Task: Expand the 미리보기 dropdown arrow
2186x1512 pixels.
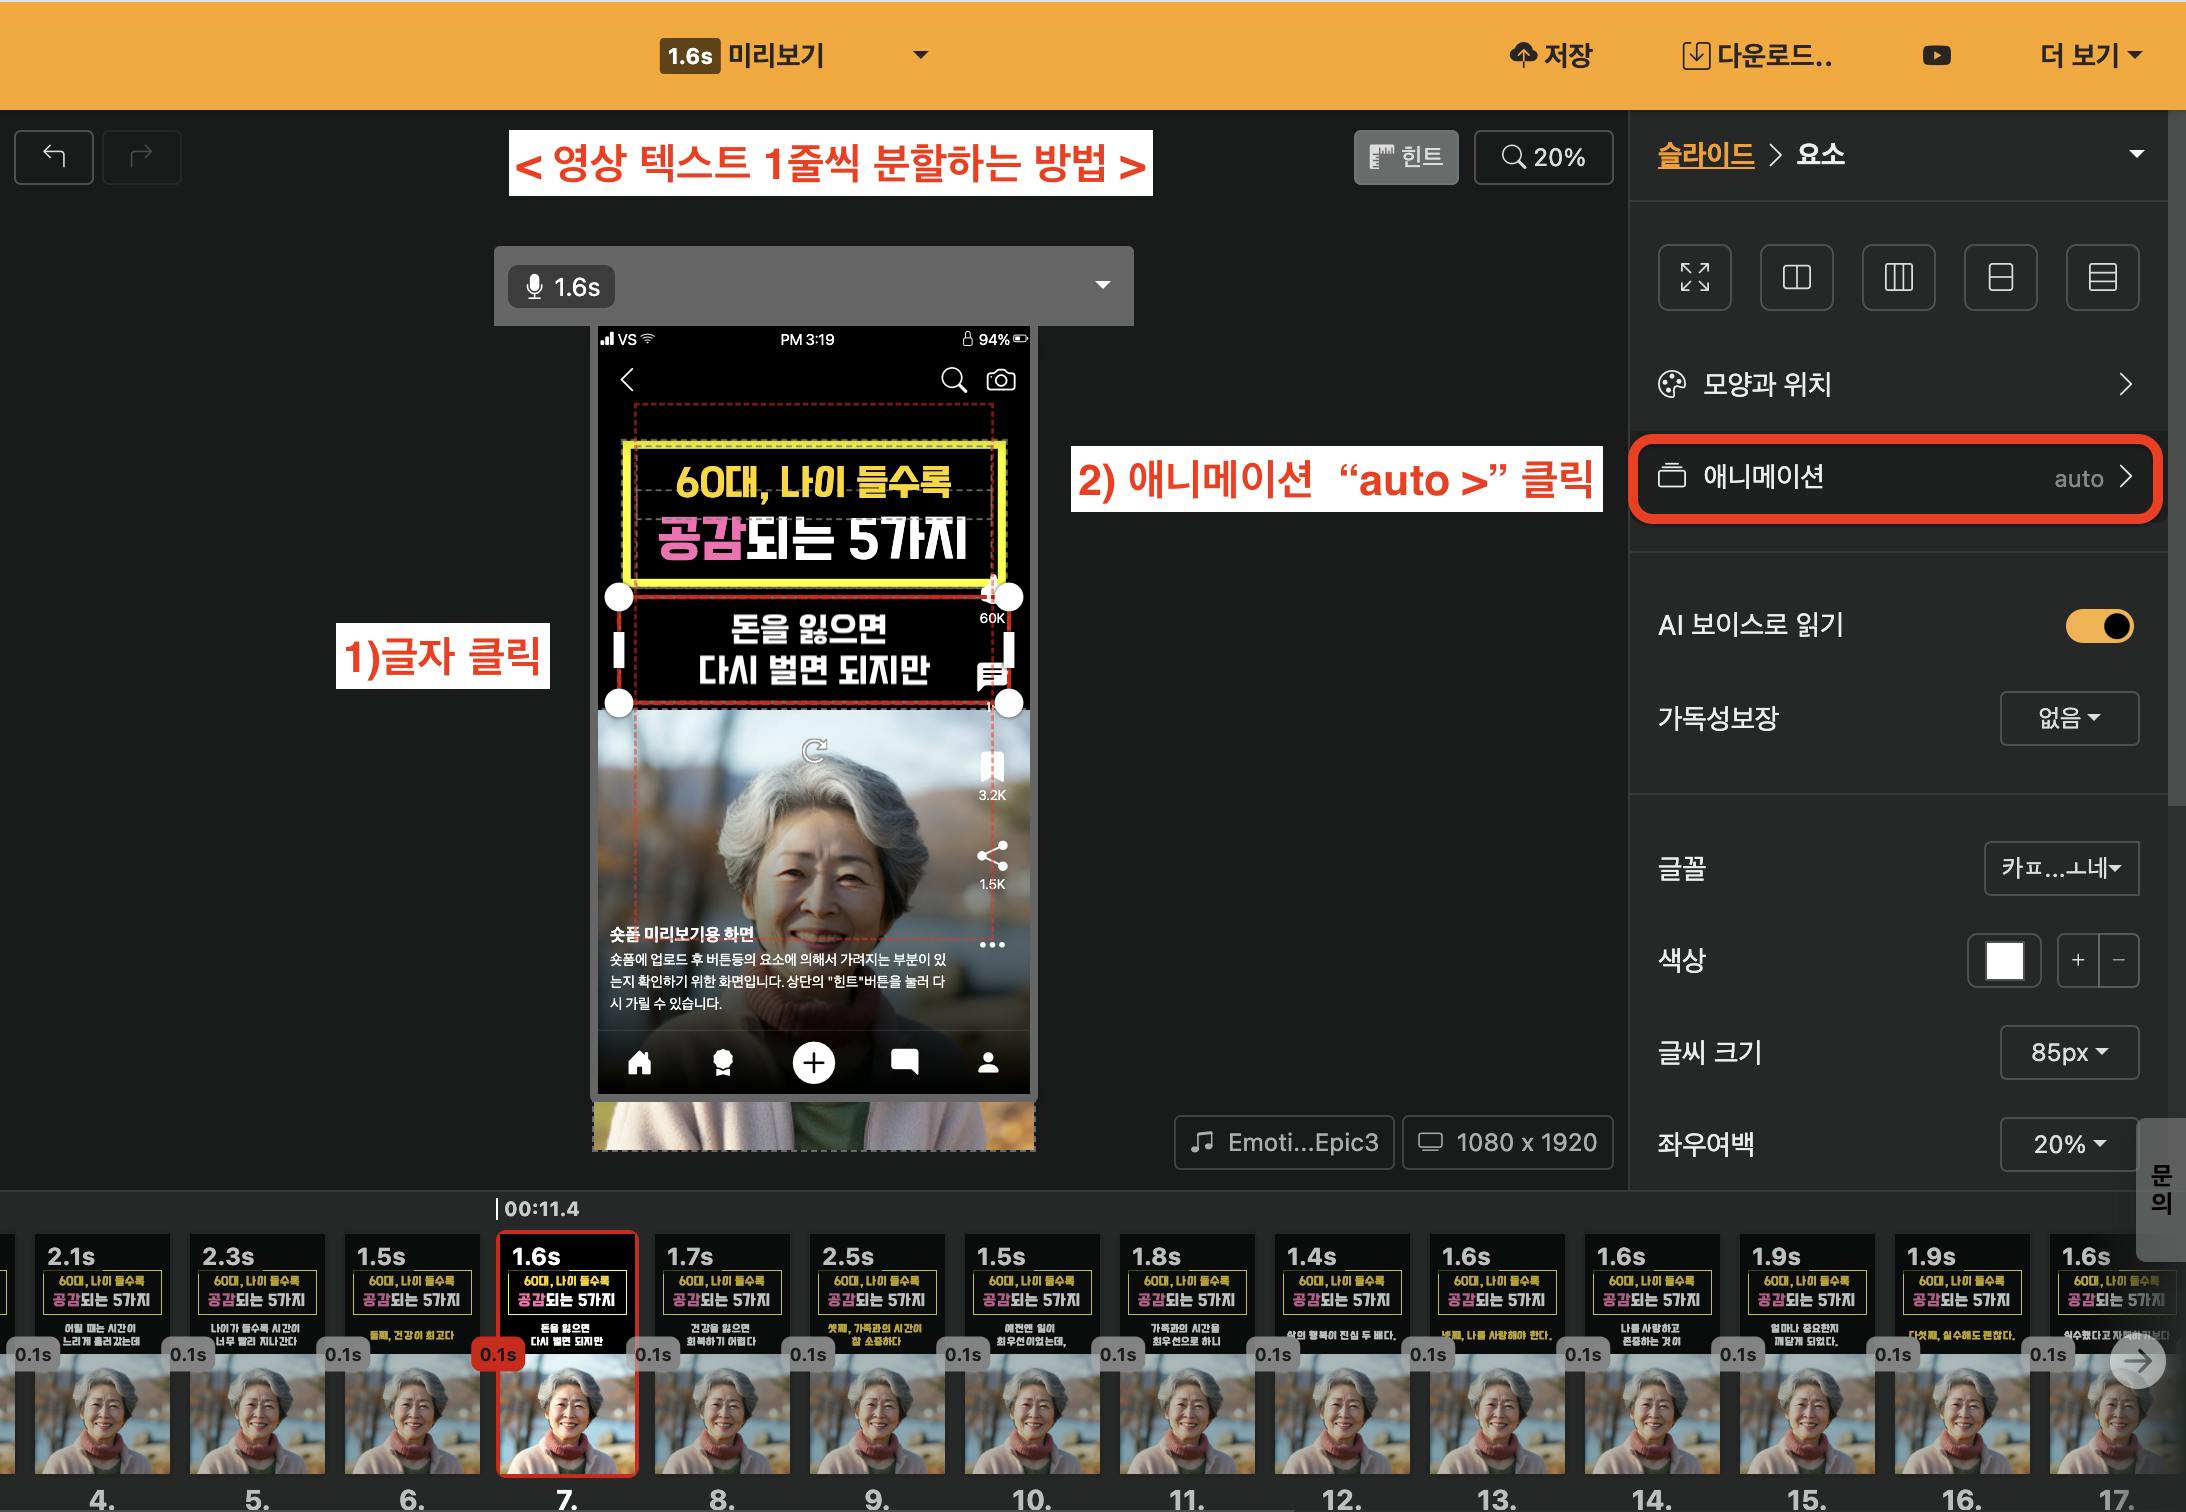Action: [920, 56]
